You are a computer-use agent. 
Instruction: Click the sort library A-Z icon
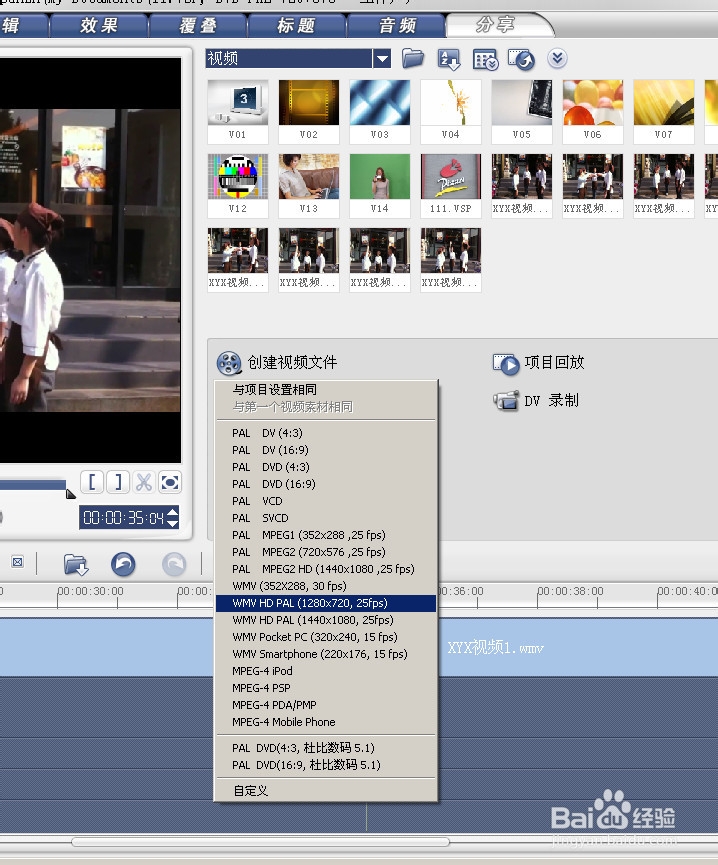tap(449, 59)
